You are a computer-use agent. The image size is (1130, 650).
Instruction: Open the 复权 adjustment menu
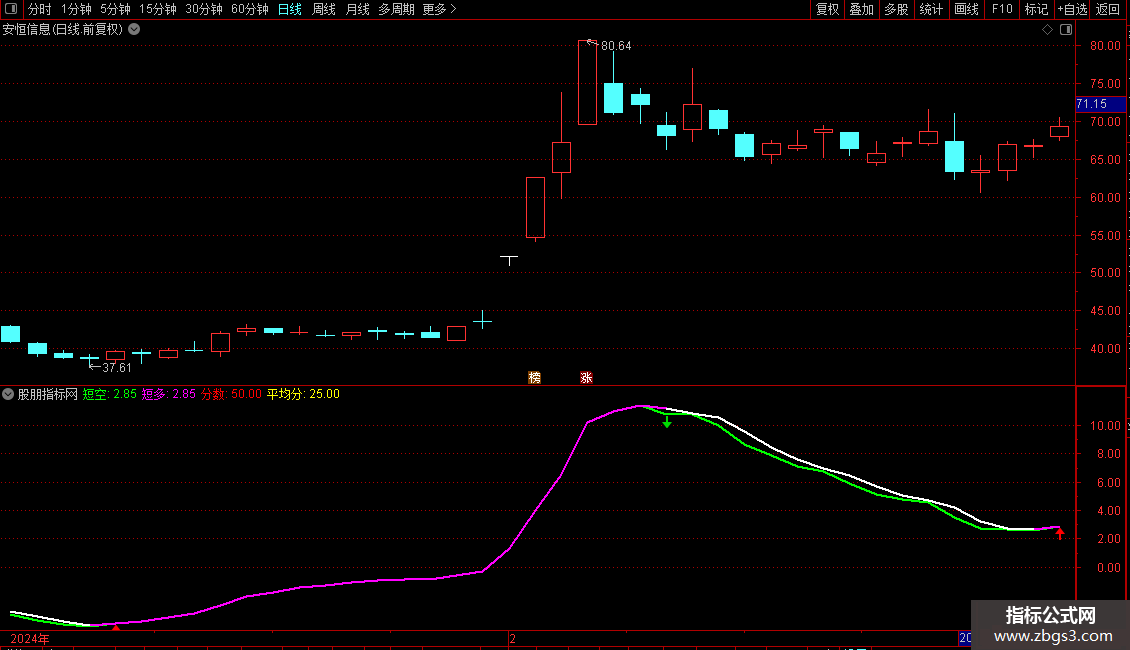[827, 9]
